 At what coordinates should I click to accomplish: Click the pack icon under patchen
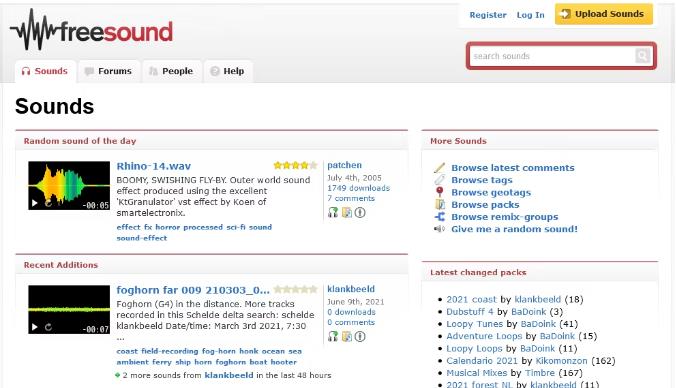point(347,212)
